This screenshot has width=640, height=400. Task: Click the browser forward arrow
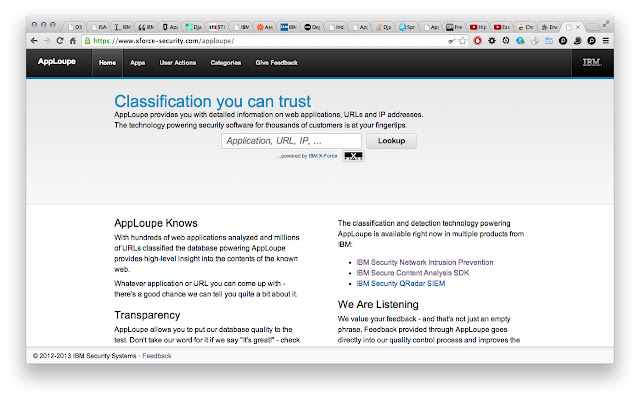coord(47,41)
